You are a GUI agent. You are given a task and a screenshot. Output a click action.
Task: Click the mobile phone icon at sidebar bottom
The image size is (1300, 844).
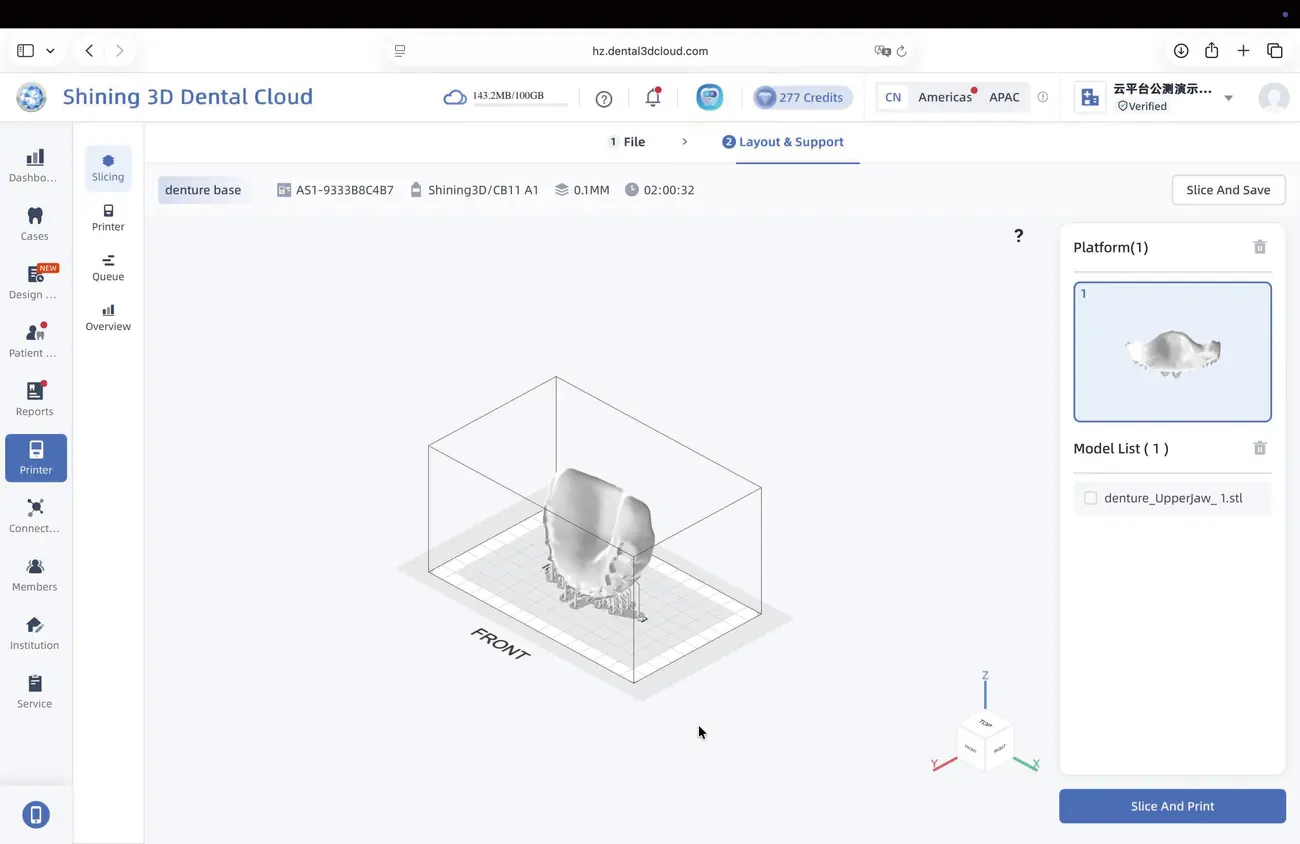36,815
